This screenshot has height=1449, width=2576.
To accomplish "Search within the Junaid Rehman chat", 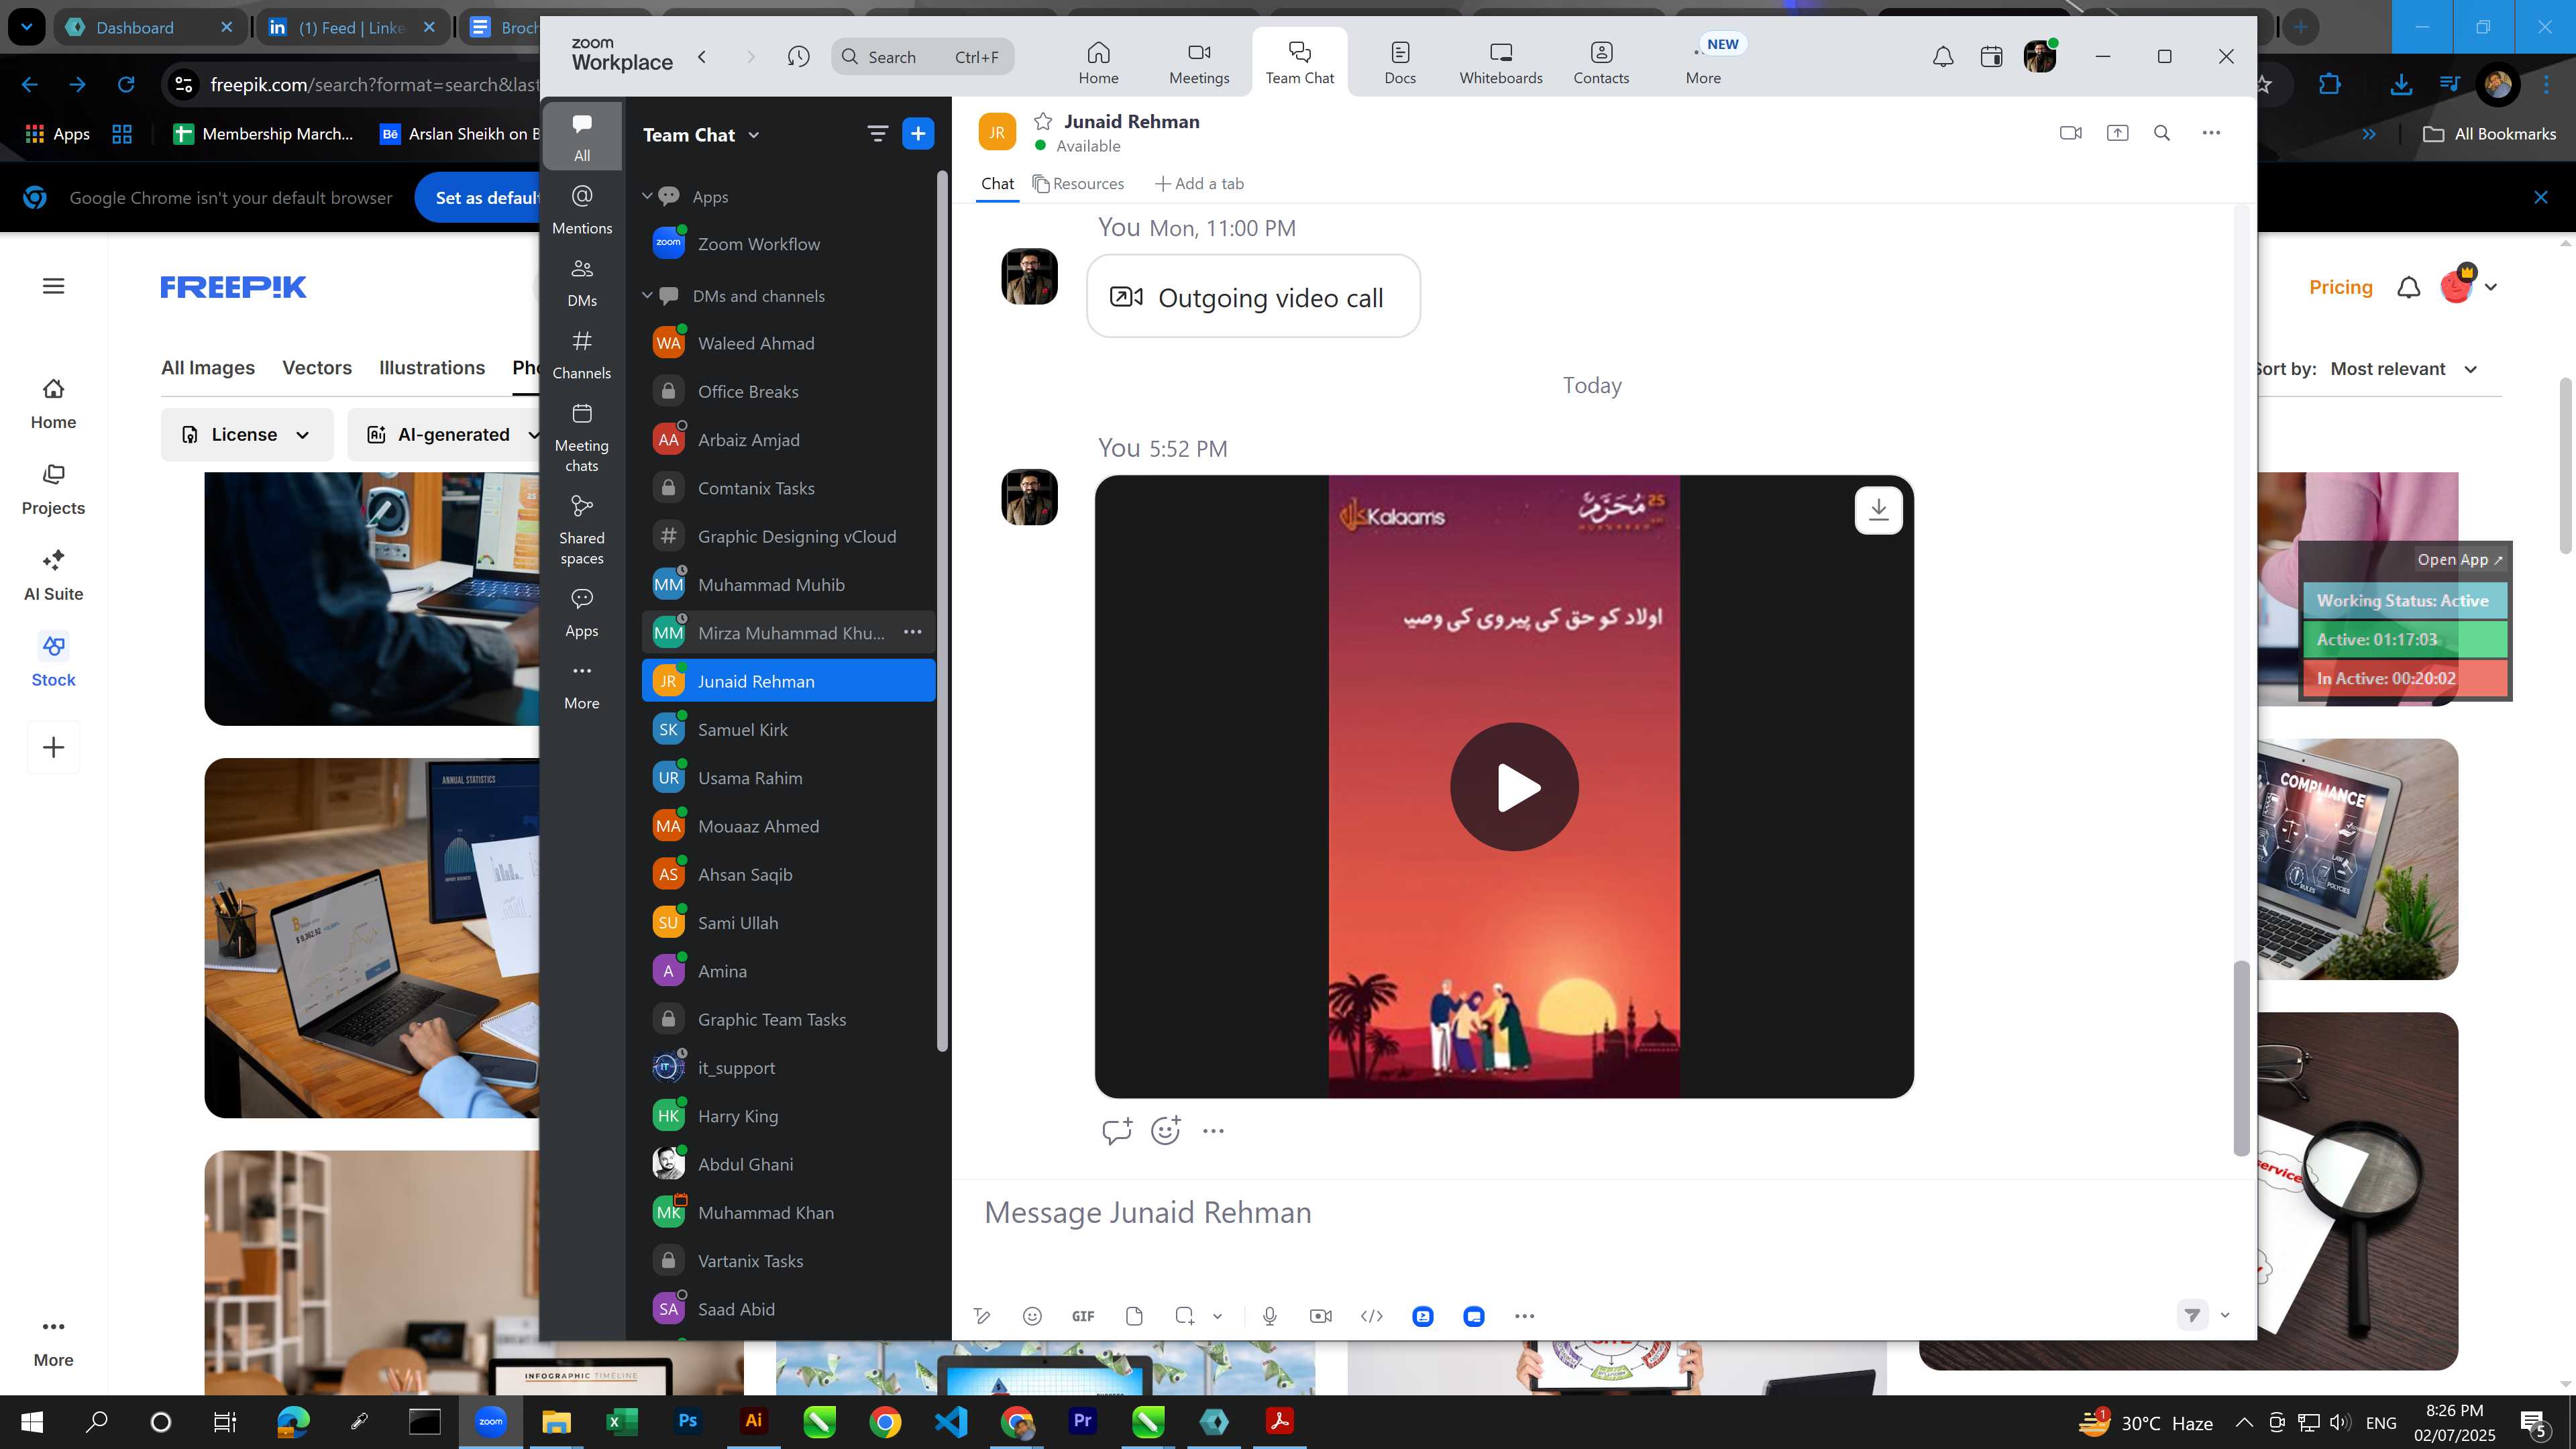I will (2162, 133).
